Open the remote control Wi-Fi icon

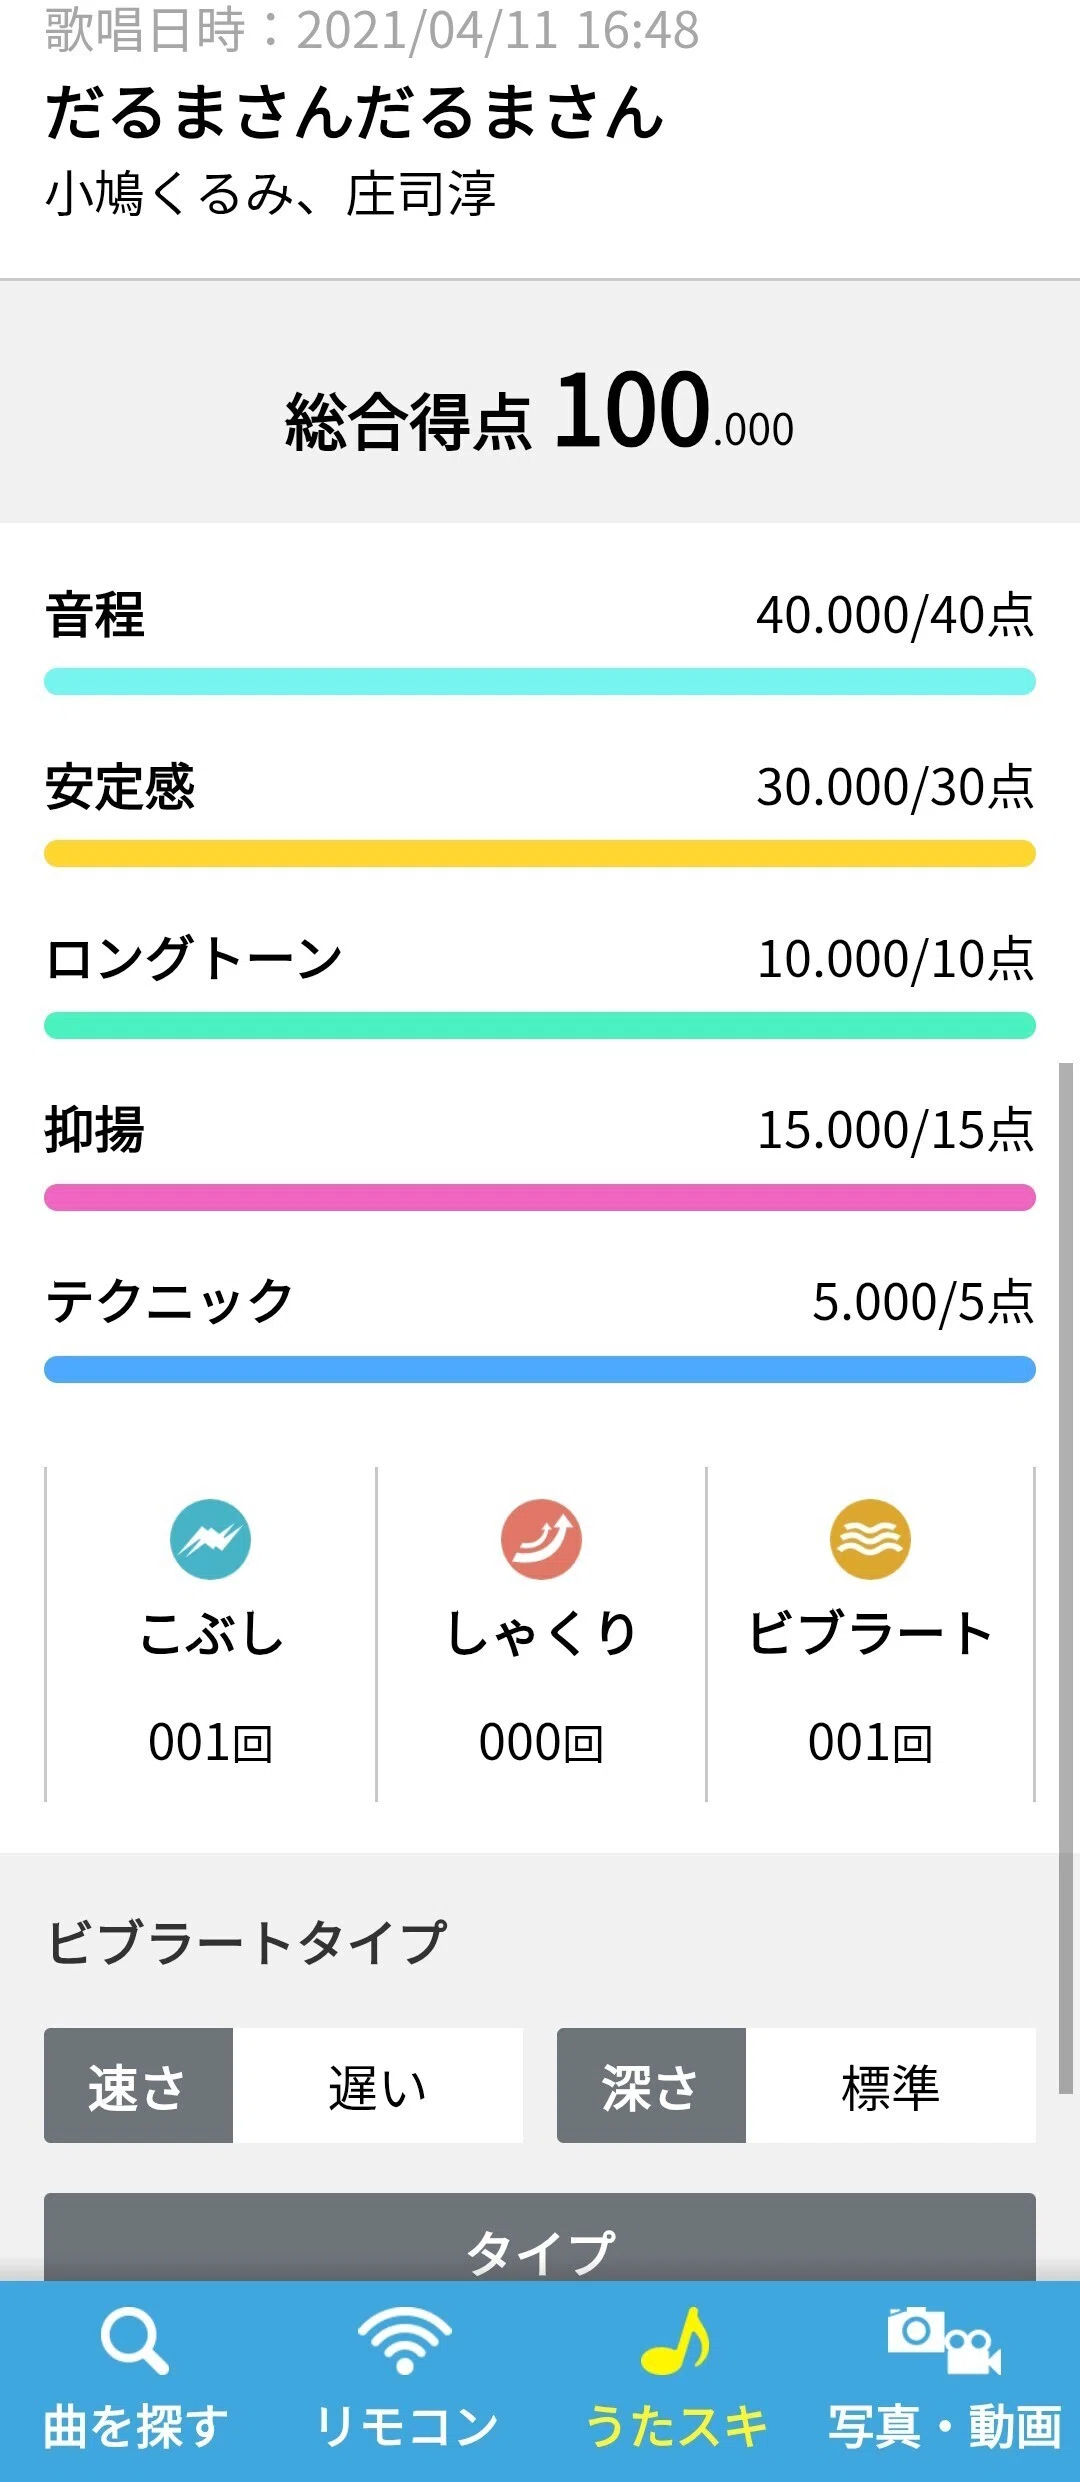(405, 2341)
